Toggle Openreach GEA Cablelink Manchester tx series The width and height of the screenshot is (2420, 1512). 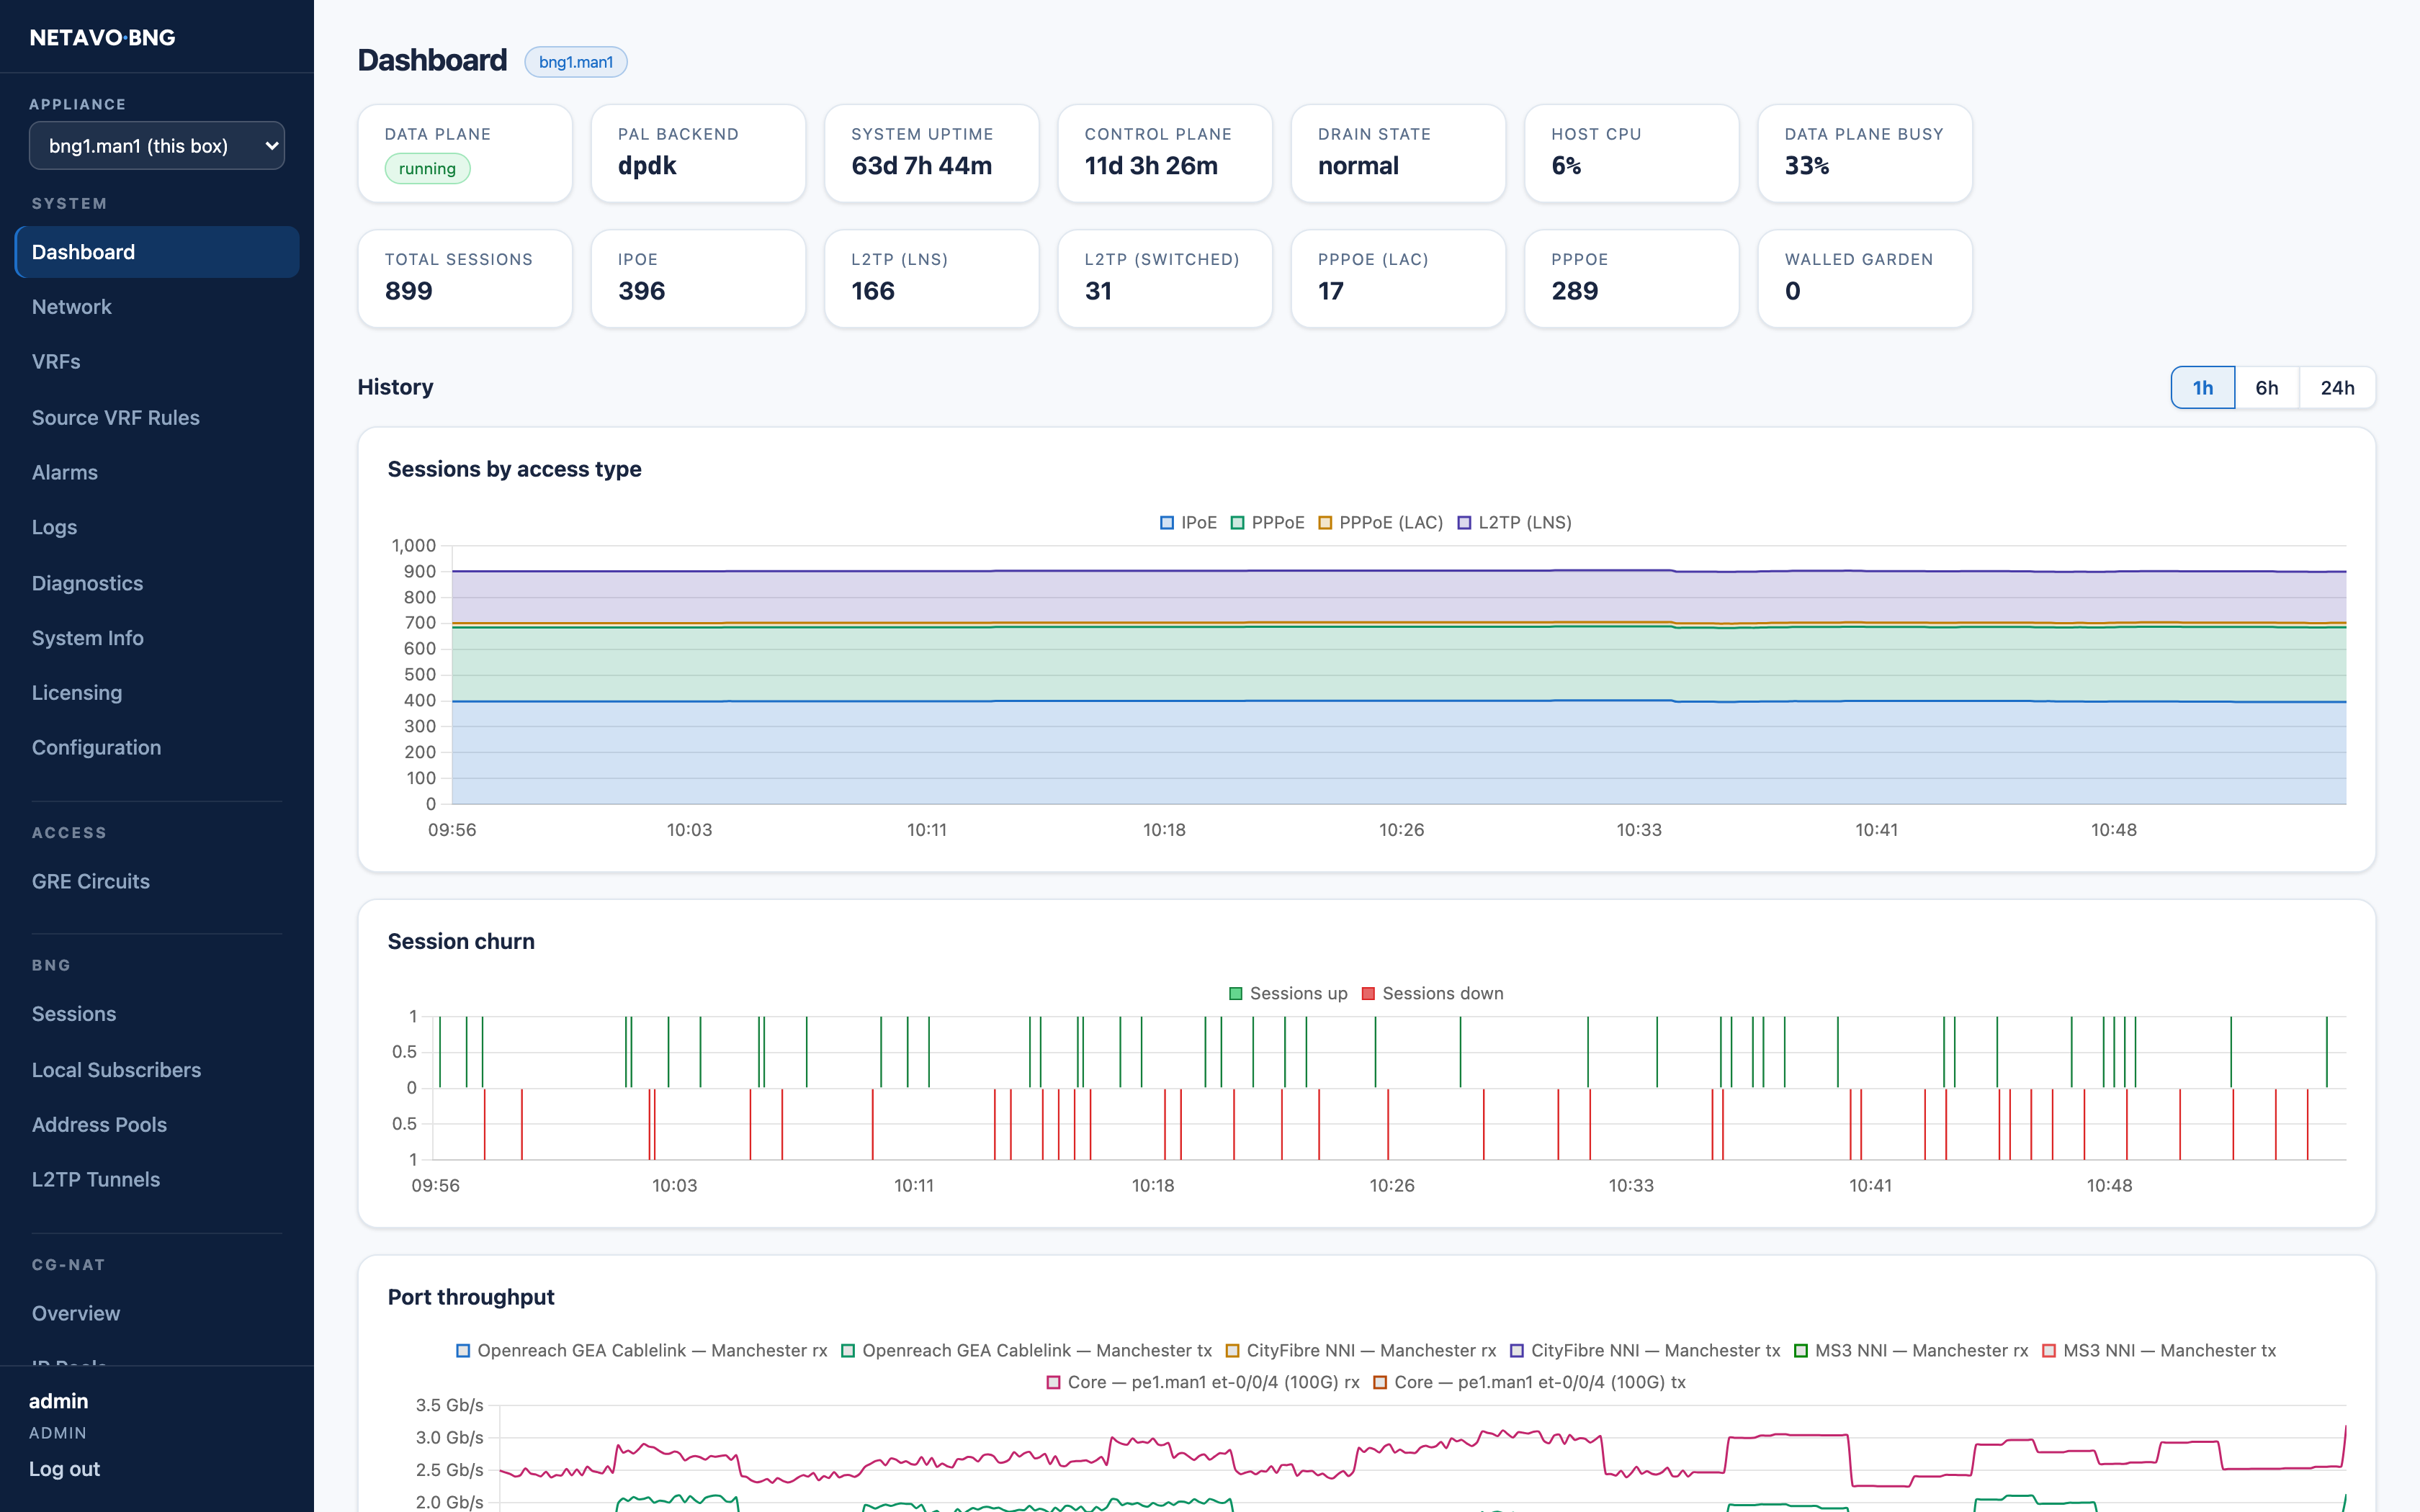coord(1026,1351)
